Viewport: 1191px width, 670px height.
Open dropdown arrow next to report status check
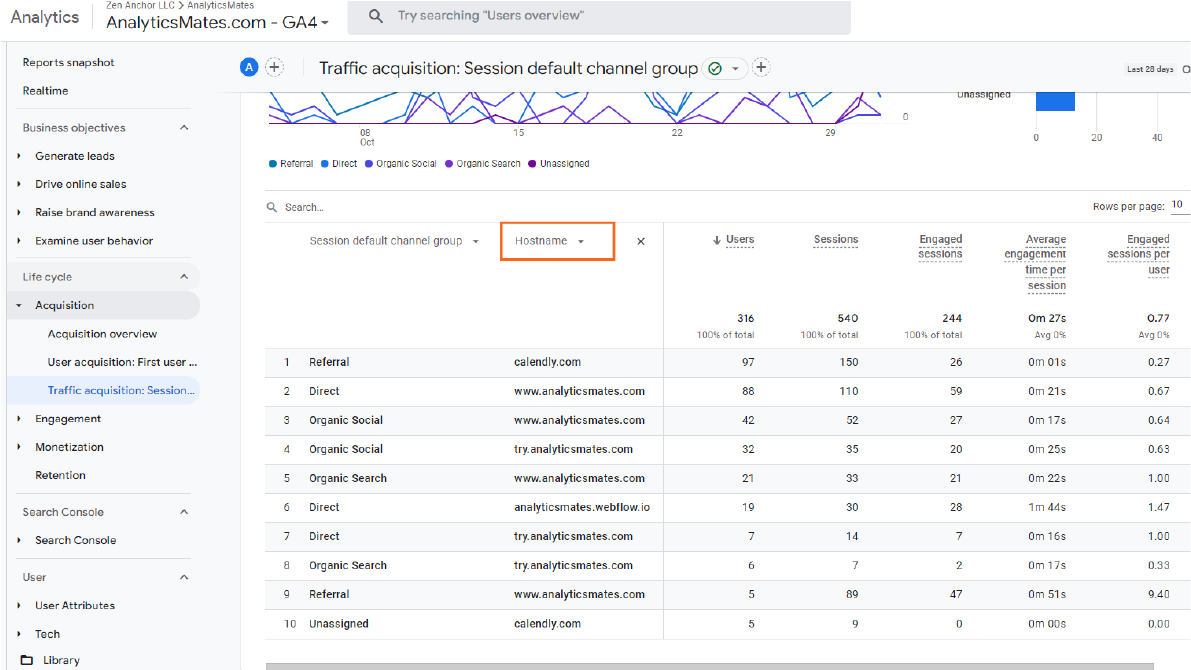click(735, 68)
